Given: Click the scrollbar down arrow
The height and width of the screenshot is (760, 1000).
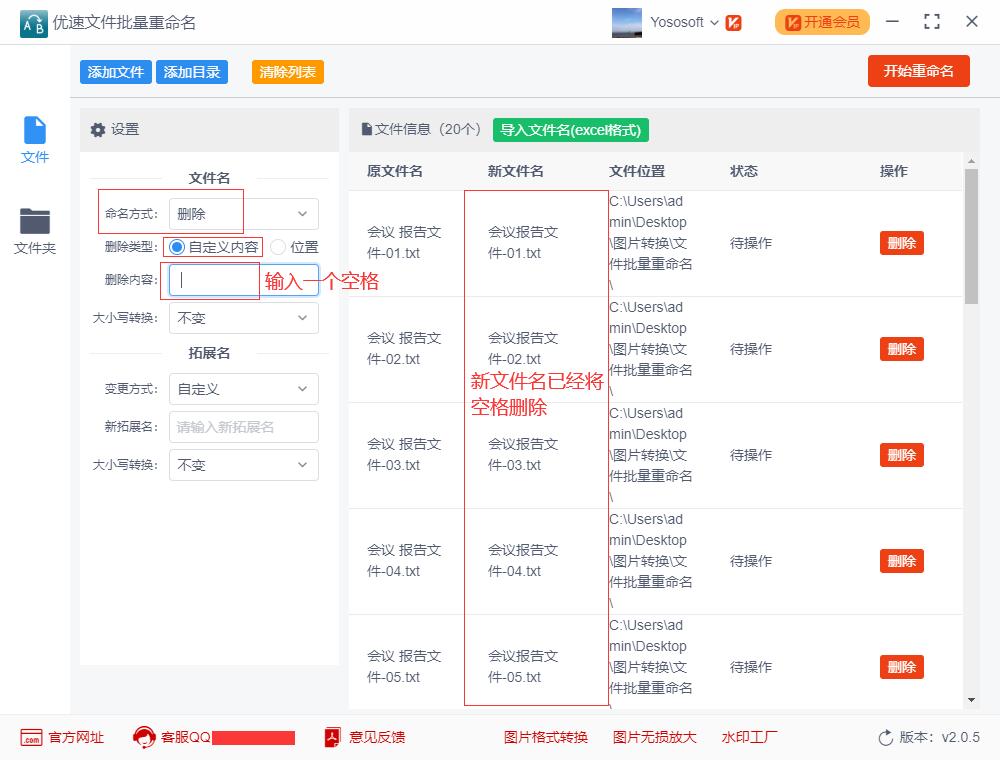Looking at the screenshot, I should click(971, 700).
